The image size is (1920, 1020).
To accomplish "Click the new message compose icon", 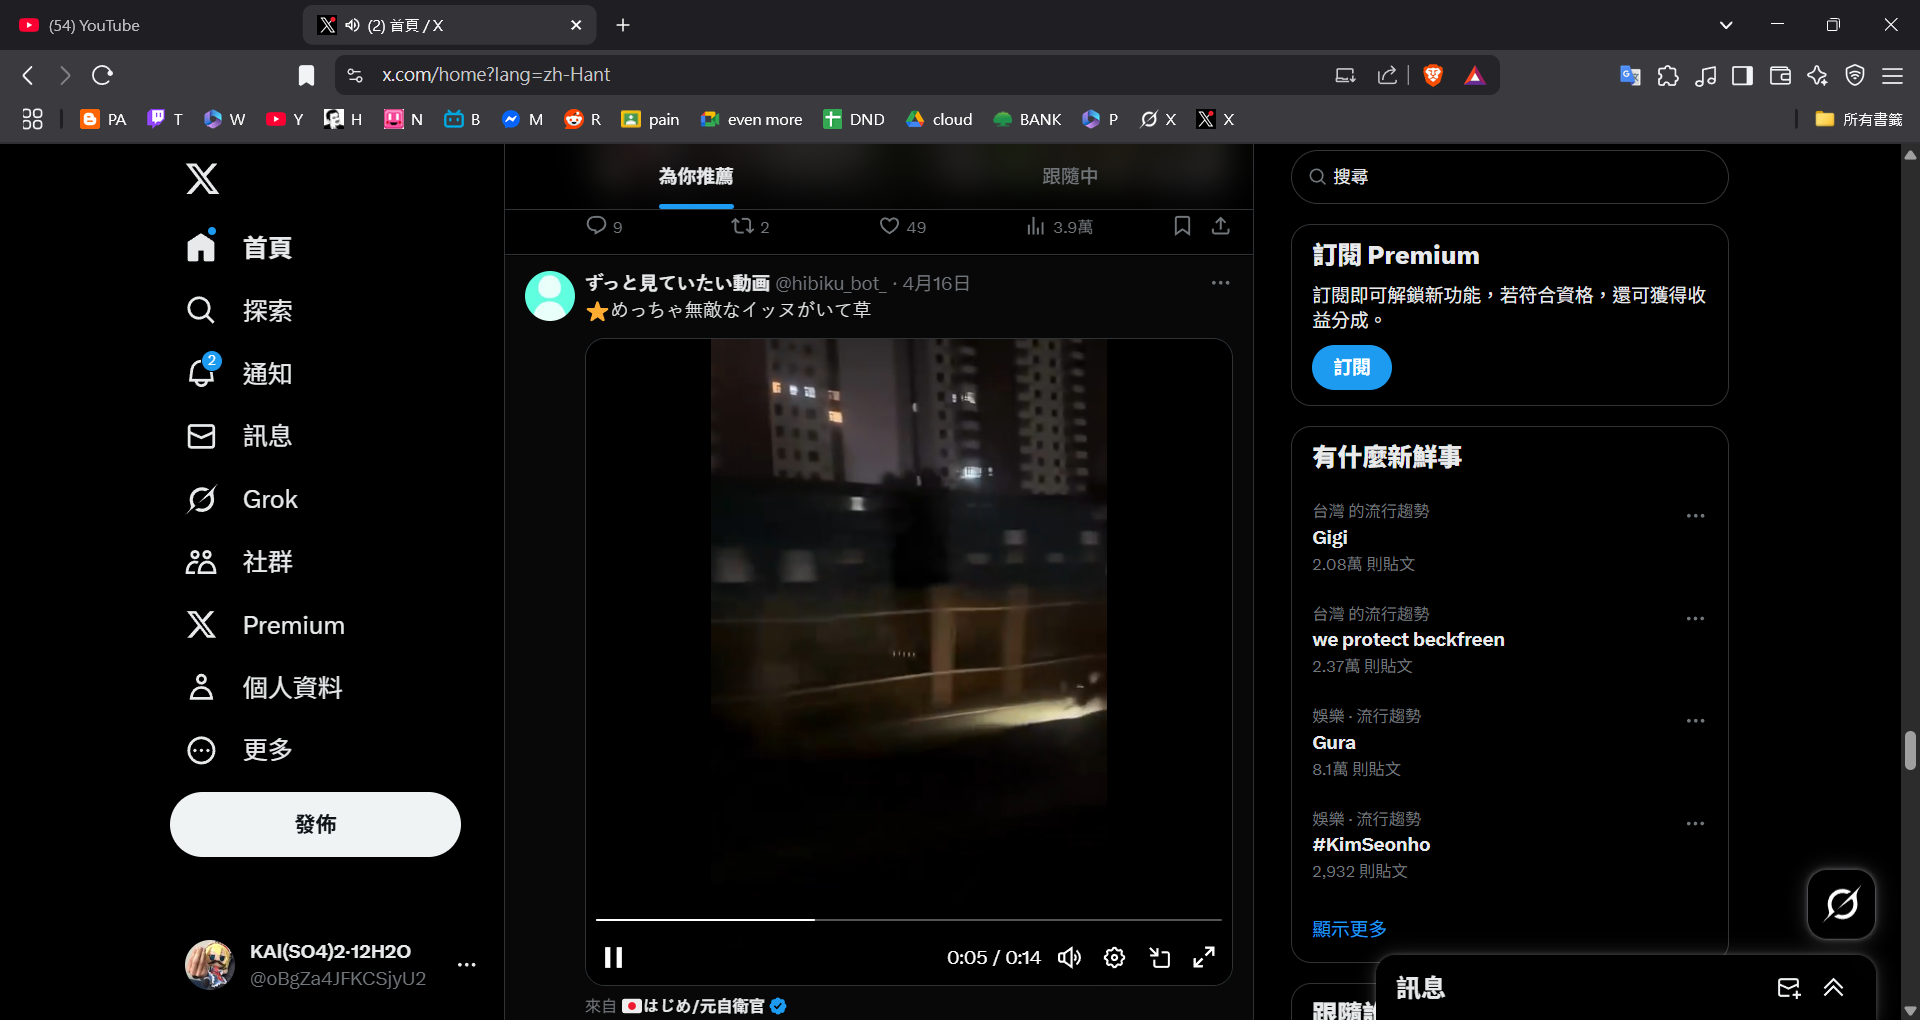I will 1788,988.
